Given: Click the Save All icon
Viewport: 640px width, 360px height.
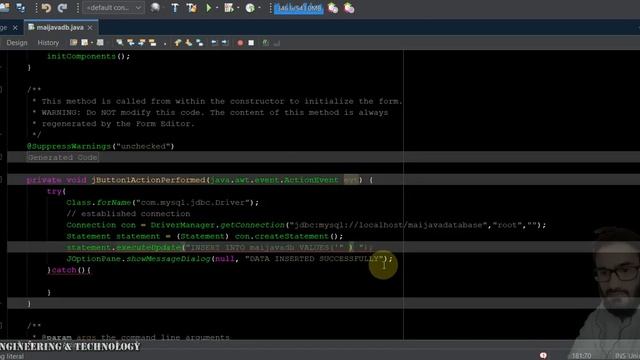Looking at the screenshot, I should coord(20,8).
